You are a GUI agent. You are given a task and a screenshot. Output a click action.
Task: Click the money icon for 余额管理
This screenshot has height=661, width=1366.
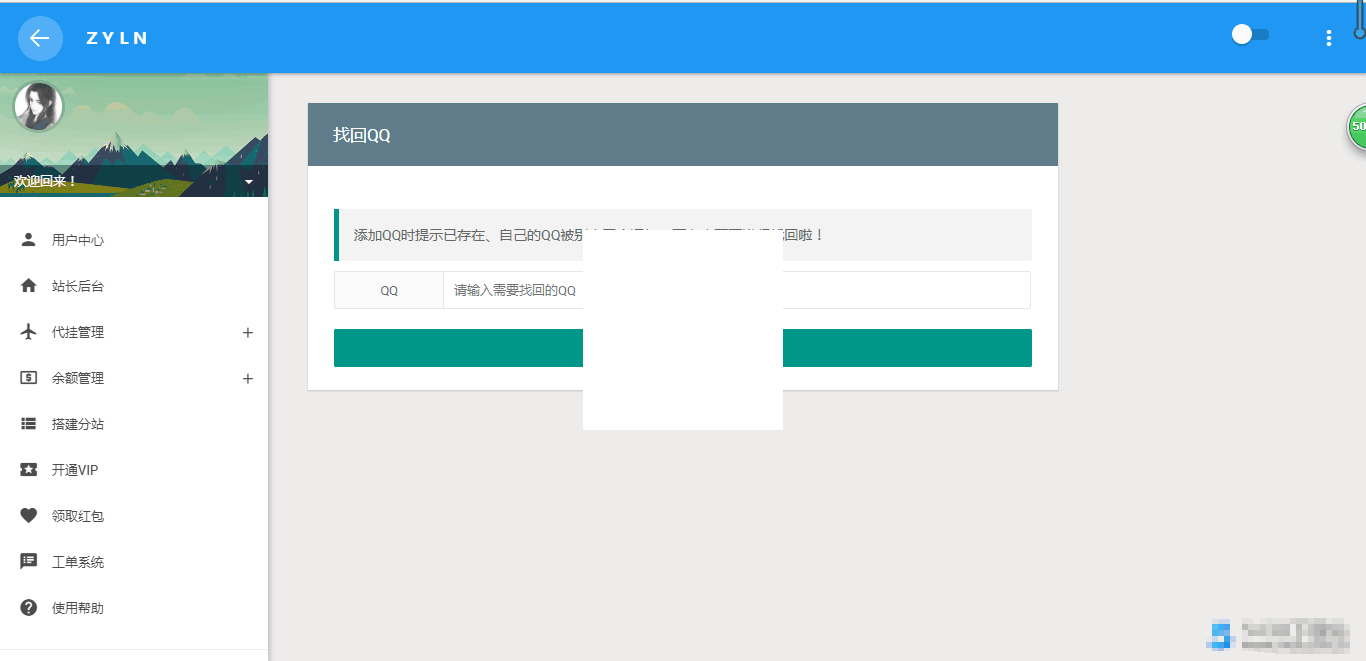pyautogui.click(x=29, y=378)
